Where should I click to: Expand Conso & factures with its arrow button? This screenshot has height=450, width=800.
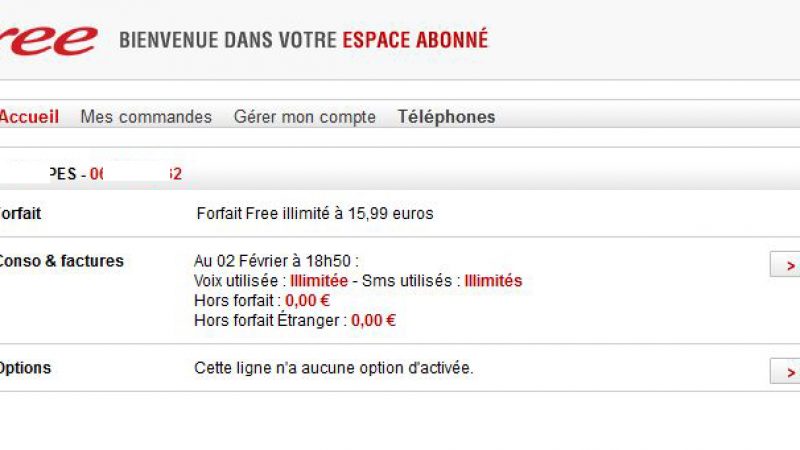786,265
